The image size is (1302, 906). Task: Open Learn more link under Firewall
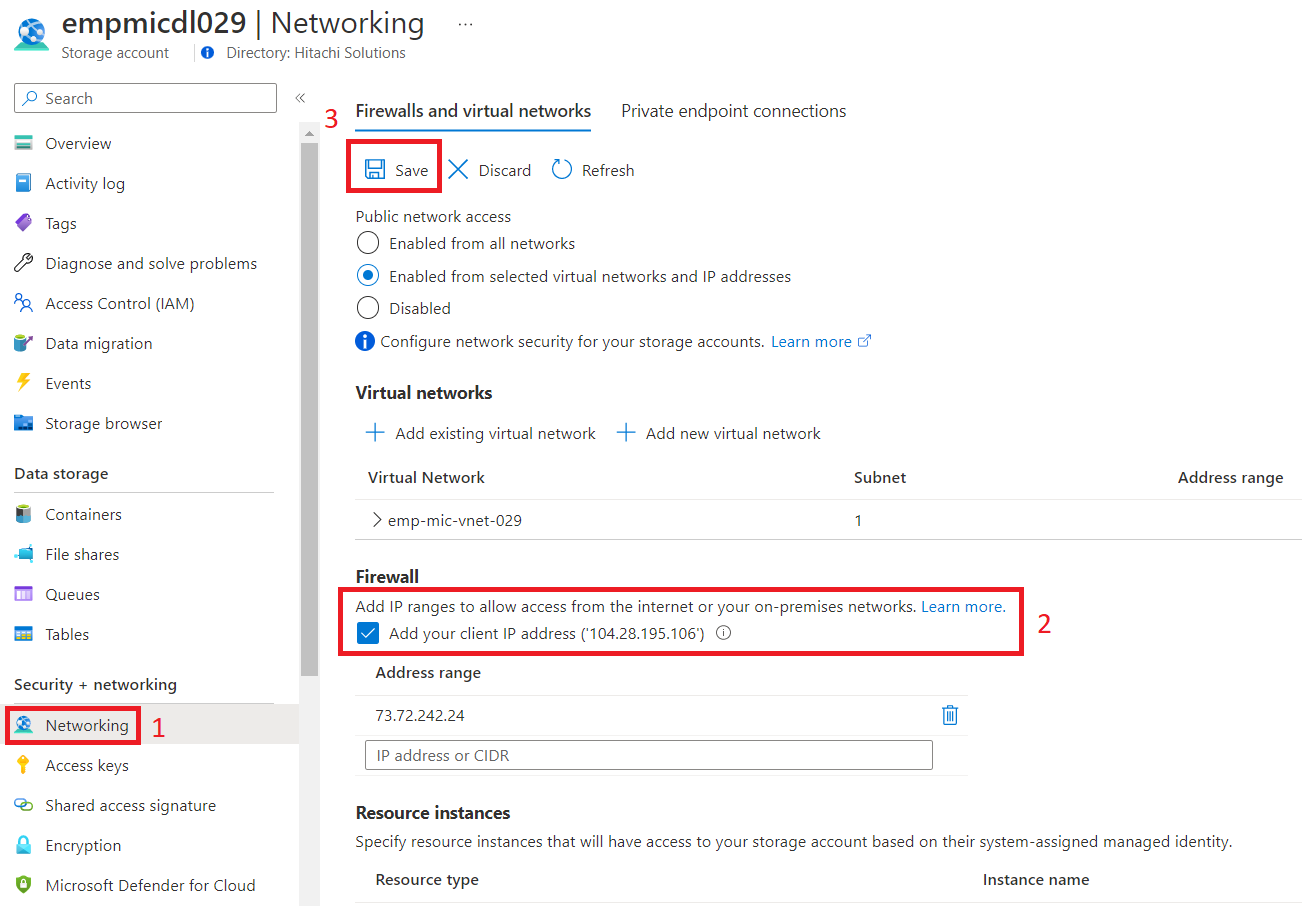click(x=963, y=606)
